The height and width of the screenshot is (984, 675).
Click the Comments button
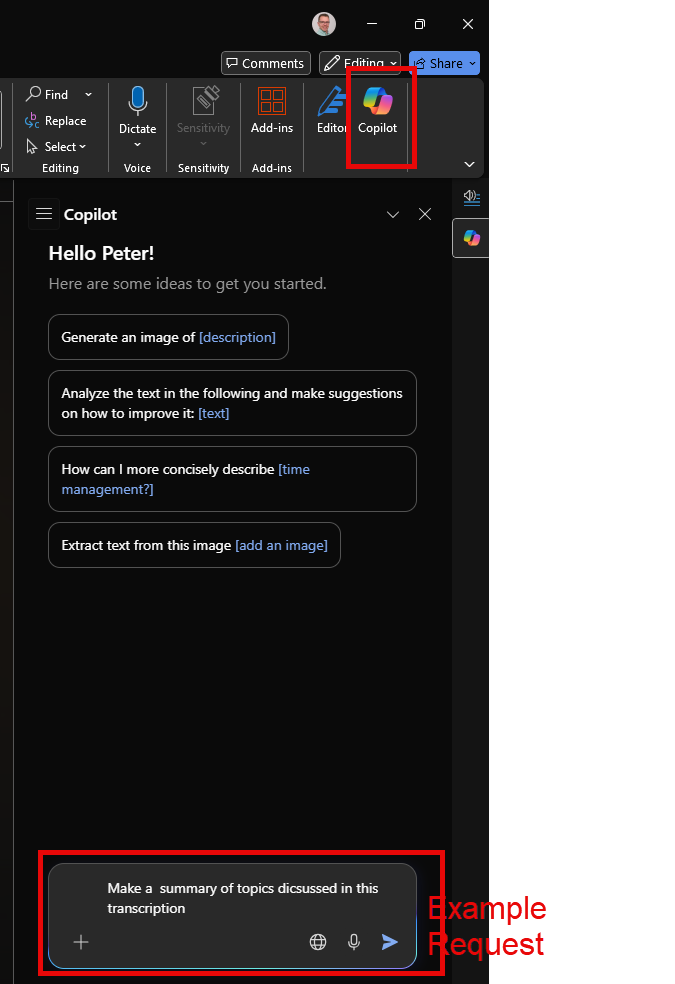263,63
